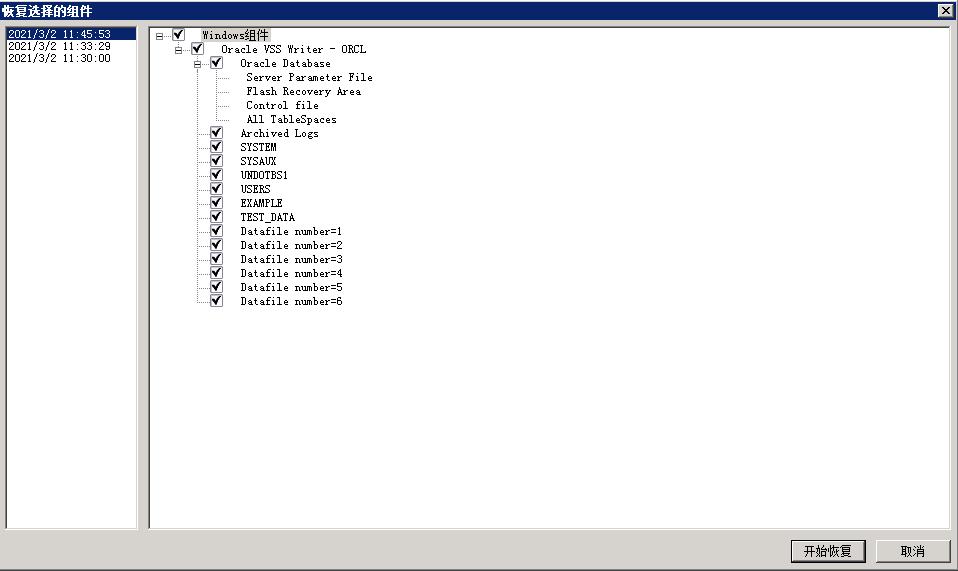The height and width of the screenshot is (571, 958).
Task: Toggle the SYSAUX checkbox
Action: (x=216, y=161)
